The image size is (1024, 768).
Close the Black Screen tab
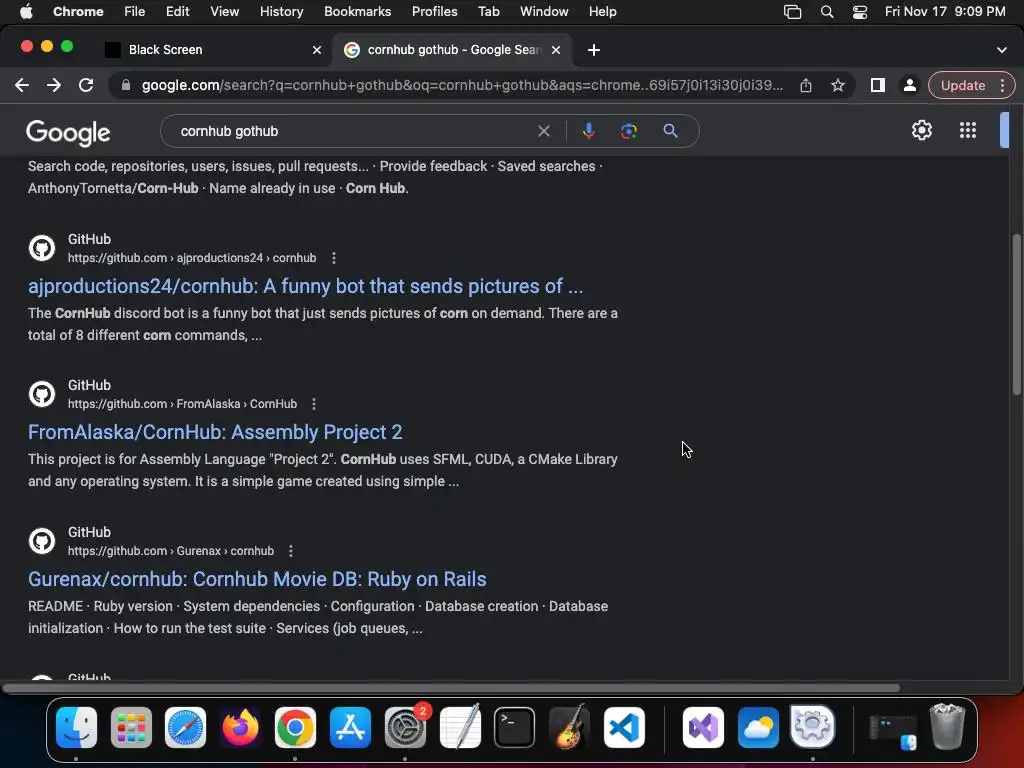point(317,50)
